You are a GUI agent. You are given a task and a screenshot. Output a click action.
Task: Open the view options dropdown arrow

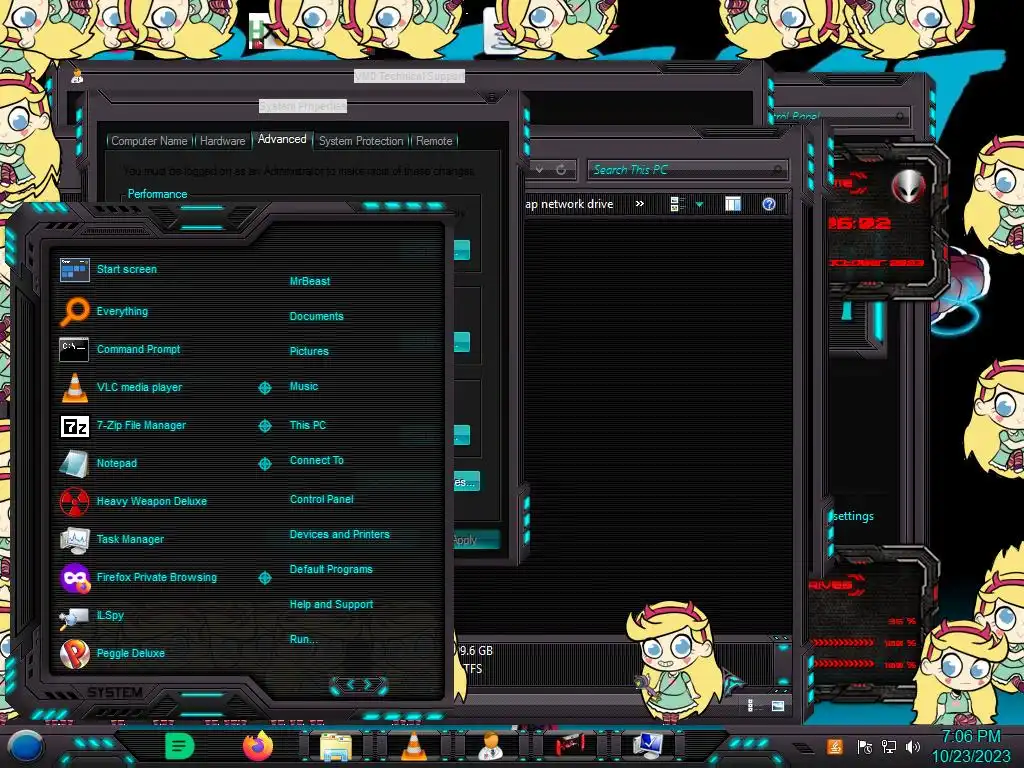click(699, 205)
